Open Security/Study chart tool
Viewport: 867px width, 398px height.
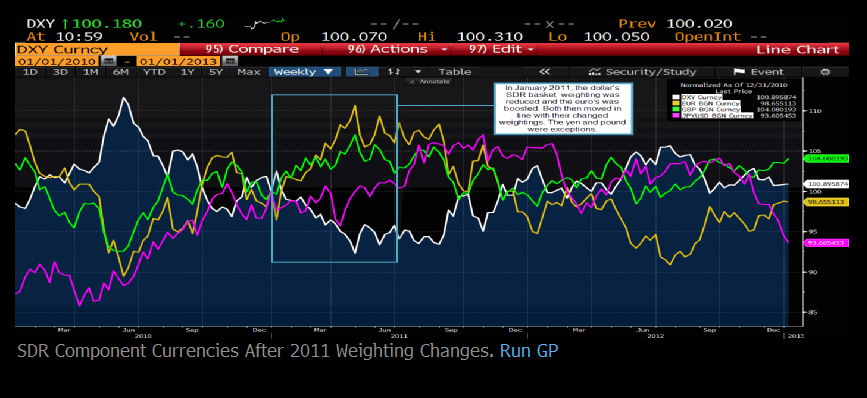(x=642, y=72)
